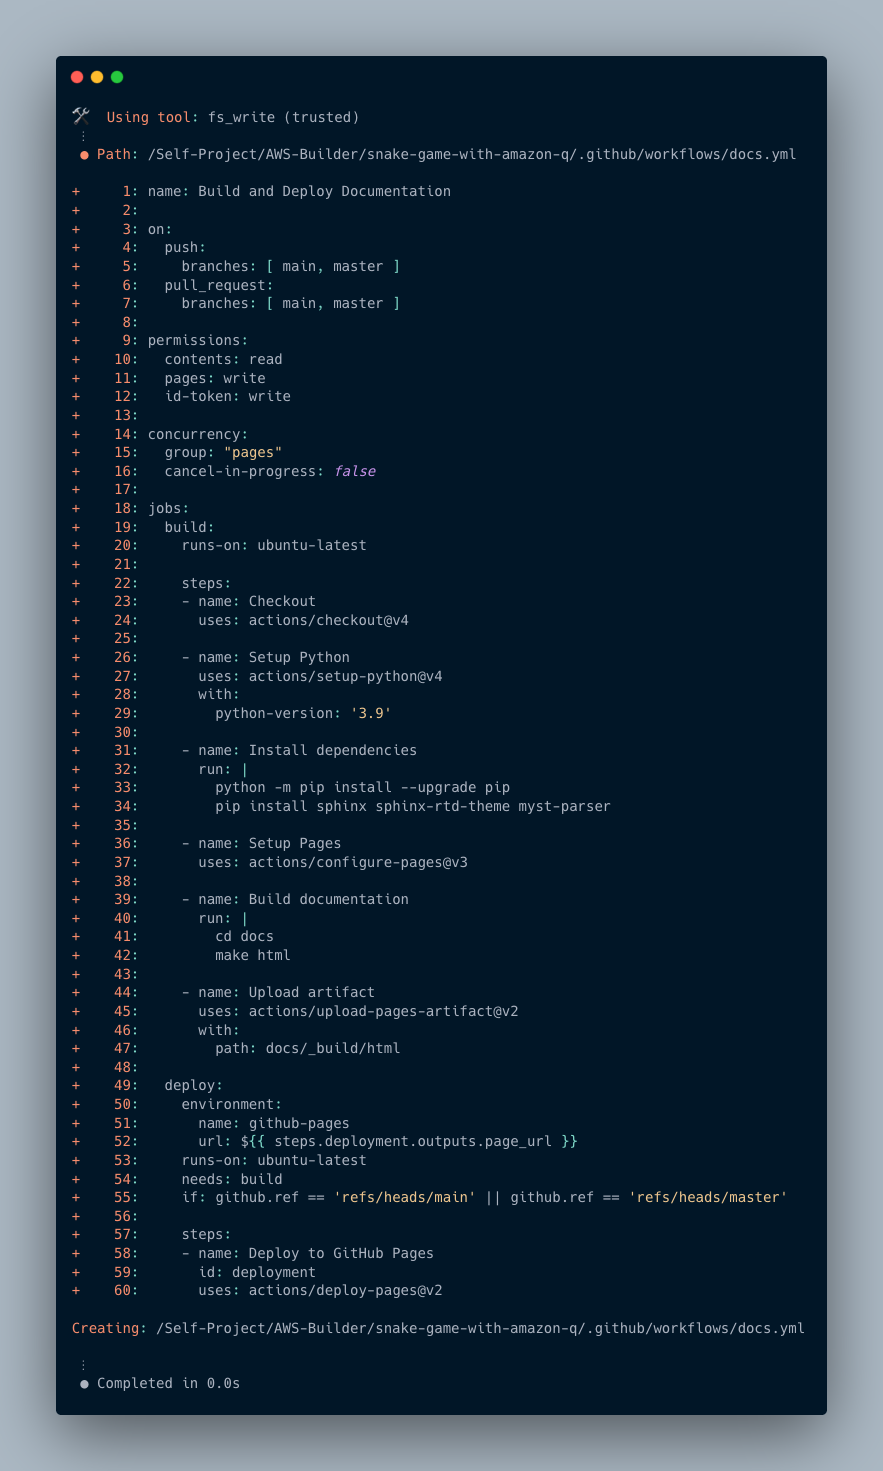Click the docs.yml path after Path label

(x=472, y=154)
